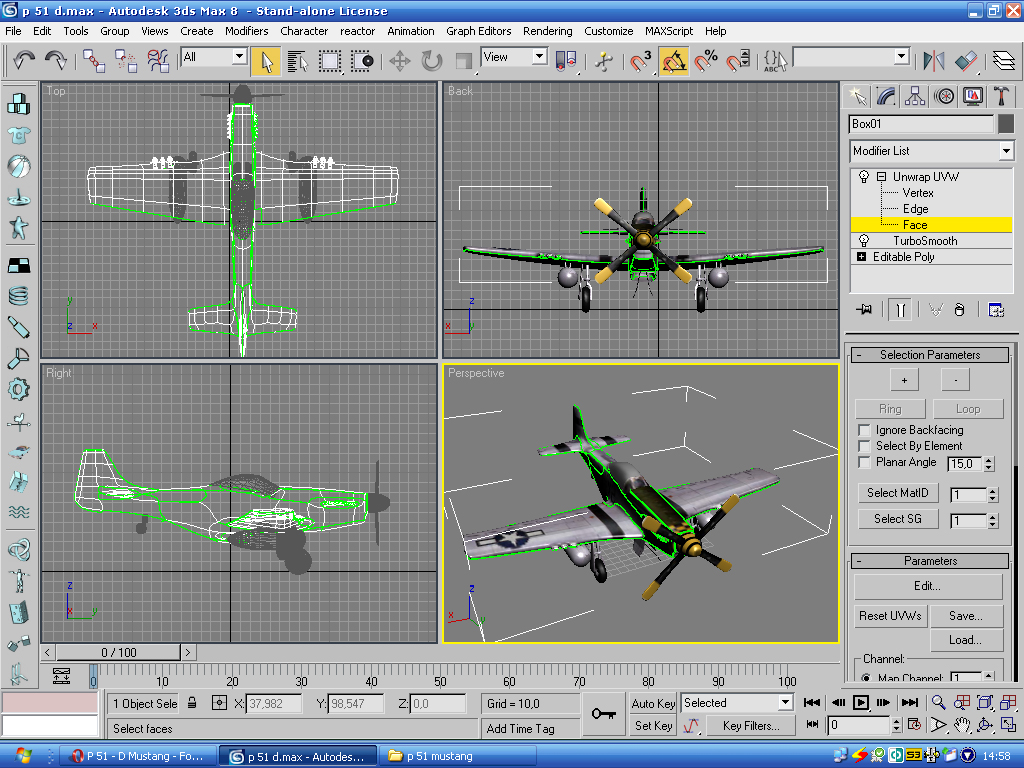Click the Go to End button

pyautogui.click(x=910, y=703)
